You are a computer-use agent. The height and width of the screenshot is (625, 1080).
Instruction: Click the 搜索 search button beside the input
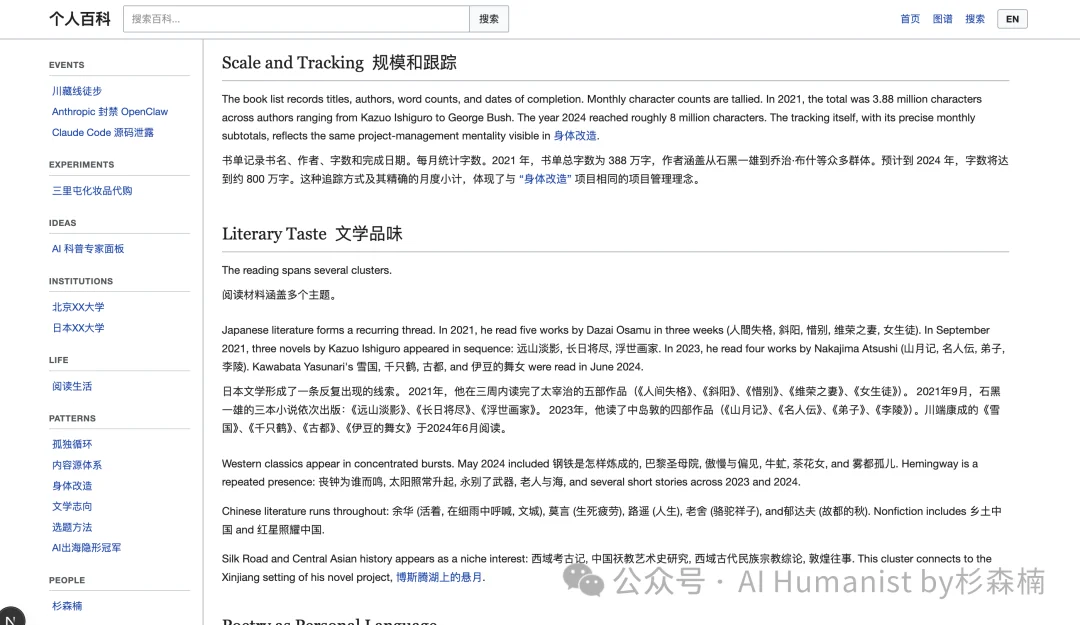click(488, 18)
